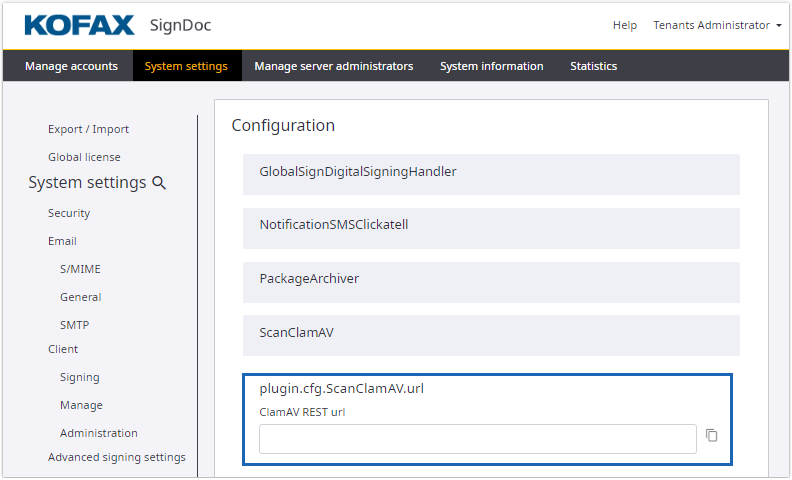Switch to the Manage accounts tab
792x480 pixels.
coord(71,66)
